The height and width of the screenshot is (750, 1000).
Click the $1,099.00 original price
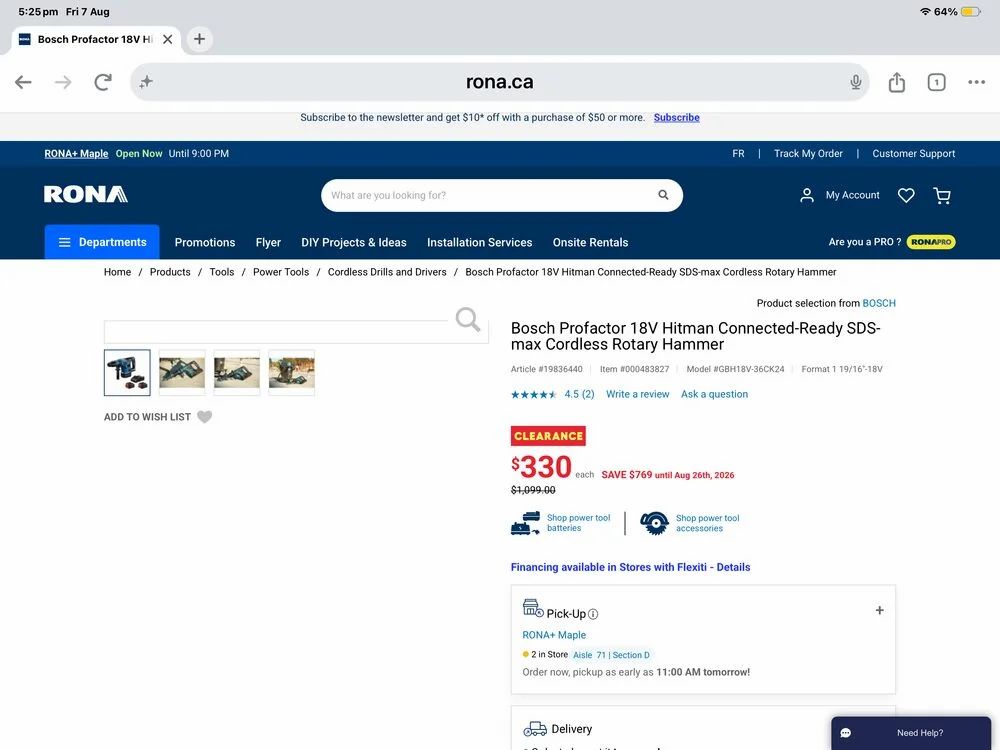tap(533, 490)
